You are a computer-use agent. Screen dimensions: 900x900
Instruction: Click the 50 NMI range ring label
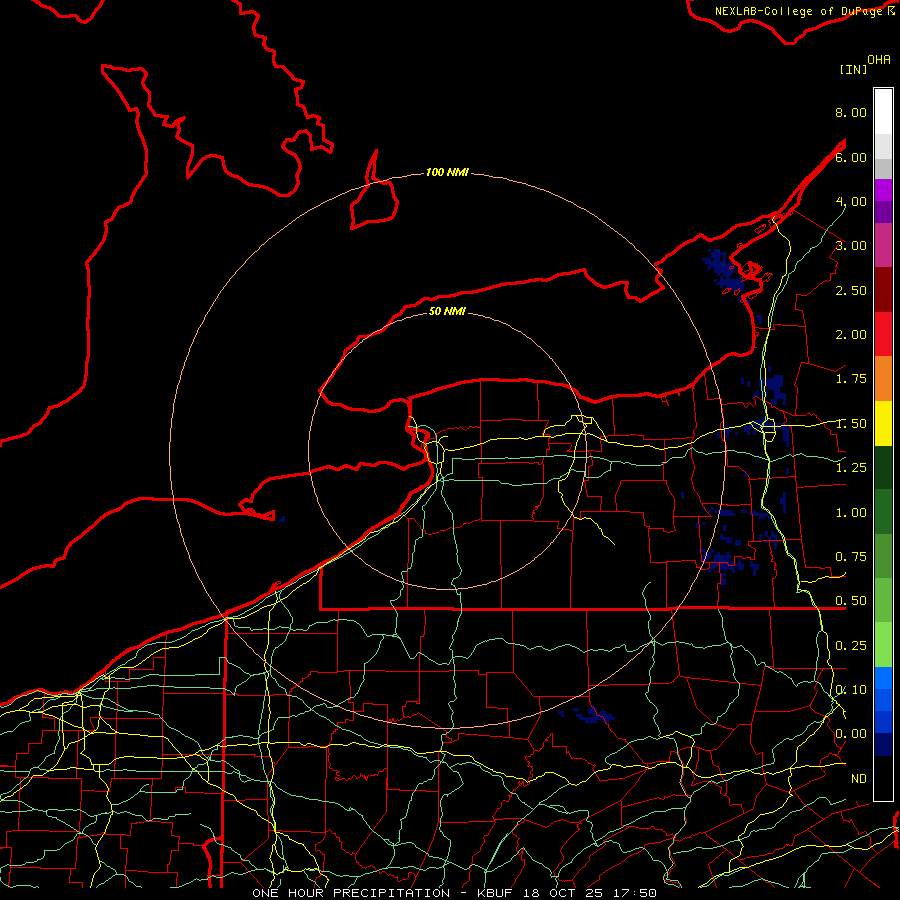[447, 311]
